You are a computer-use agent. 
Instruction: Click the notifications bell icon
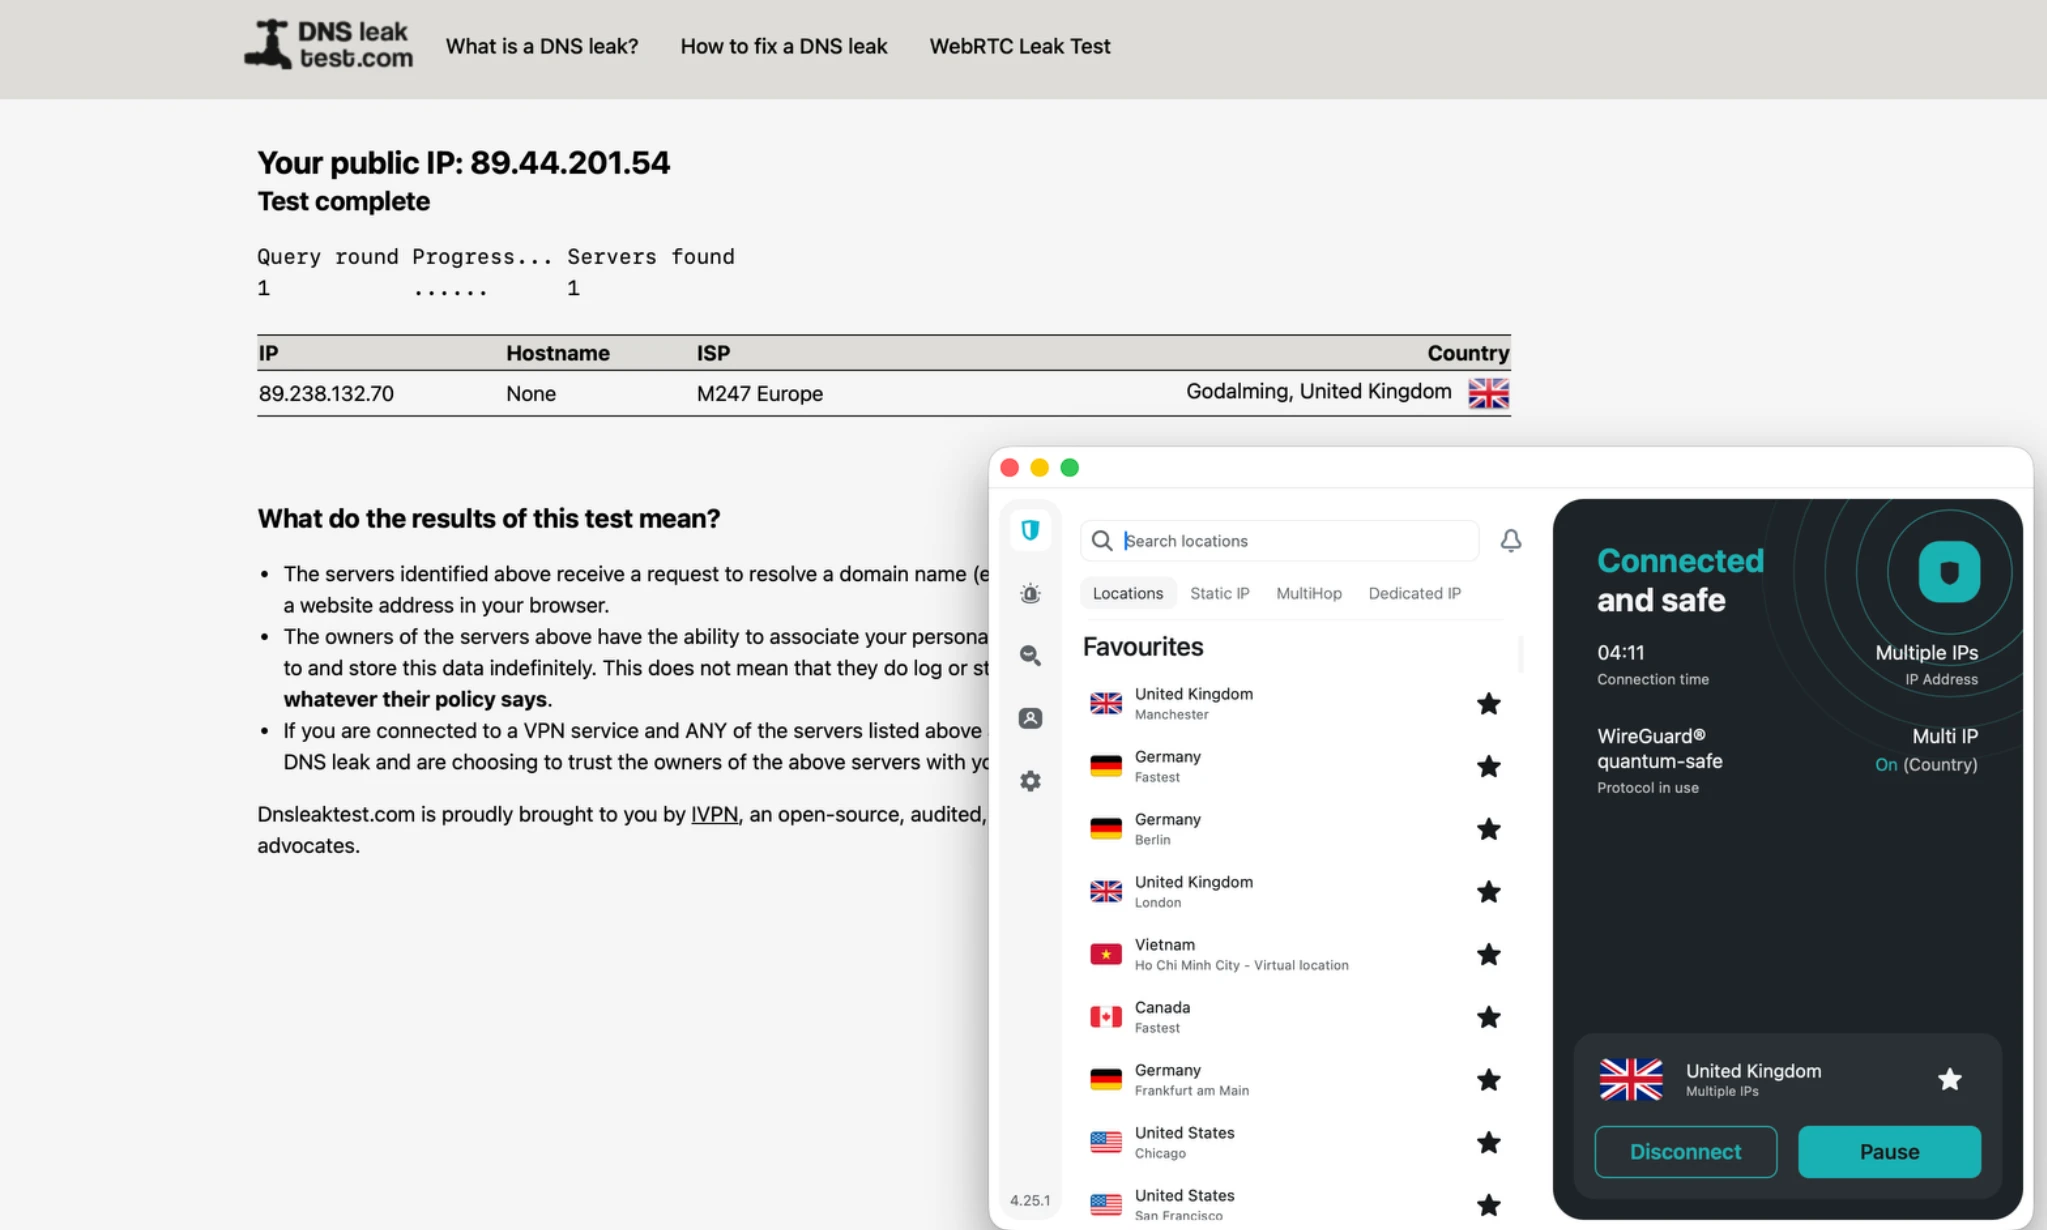1510,541
